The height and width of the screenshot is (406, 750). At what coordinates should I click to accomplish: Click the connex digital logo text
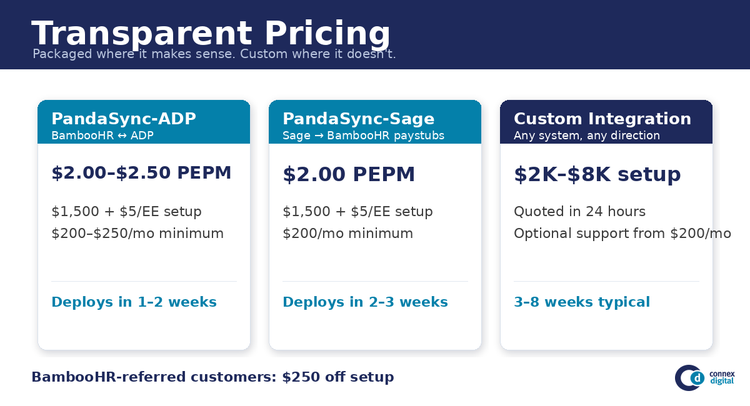[721, 378]
